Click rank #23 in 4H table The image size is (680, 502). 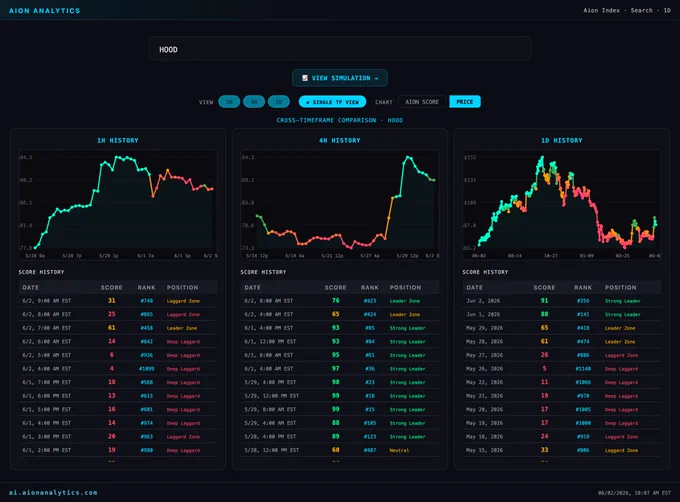(370, 382)
